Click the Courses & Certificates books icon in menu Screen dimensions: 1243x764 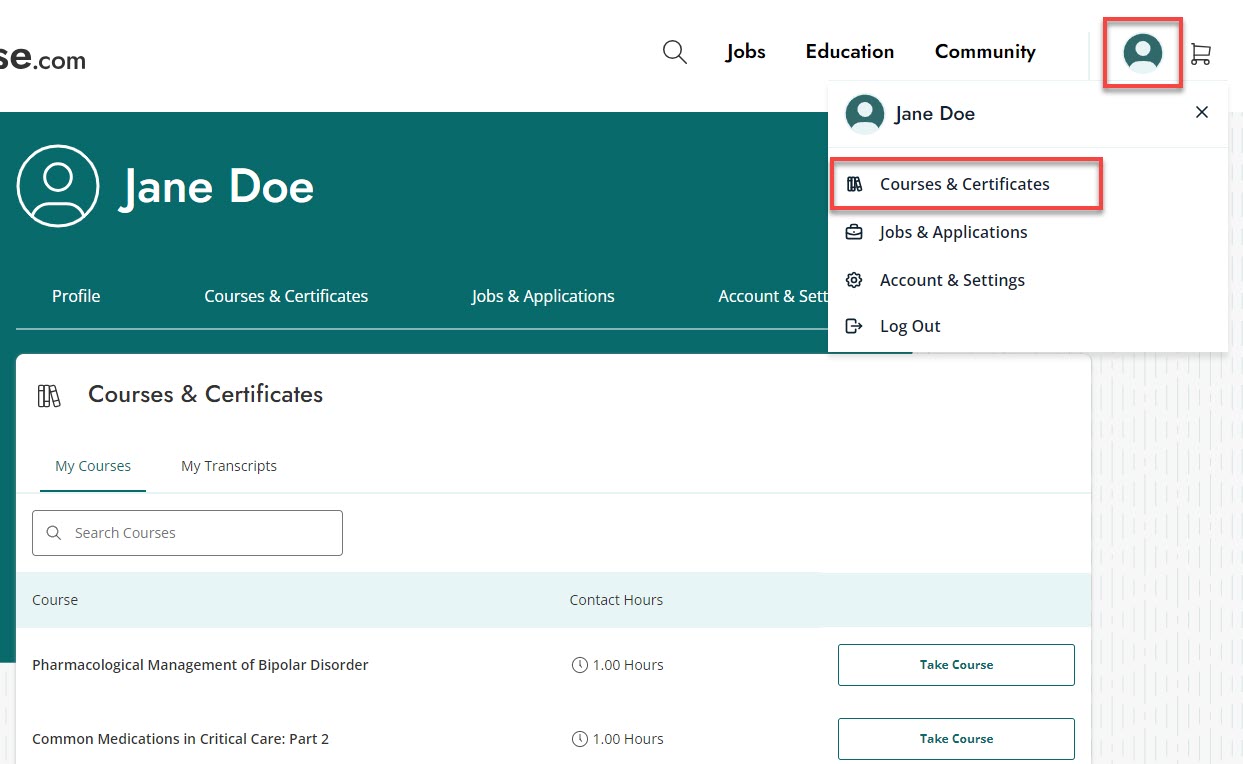pos(854,183)
